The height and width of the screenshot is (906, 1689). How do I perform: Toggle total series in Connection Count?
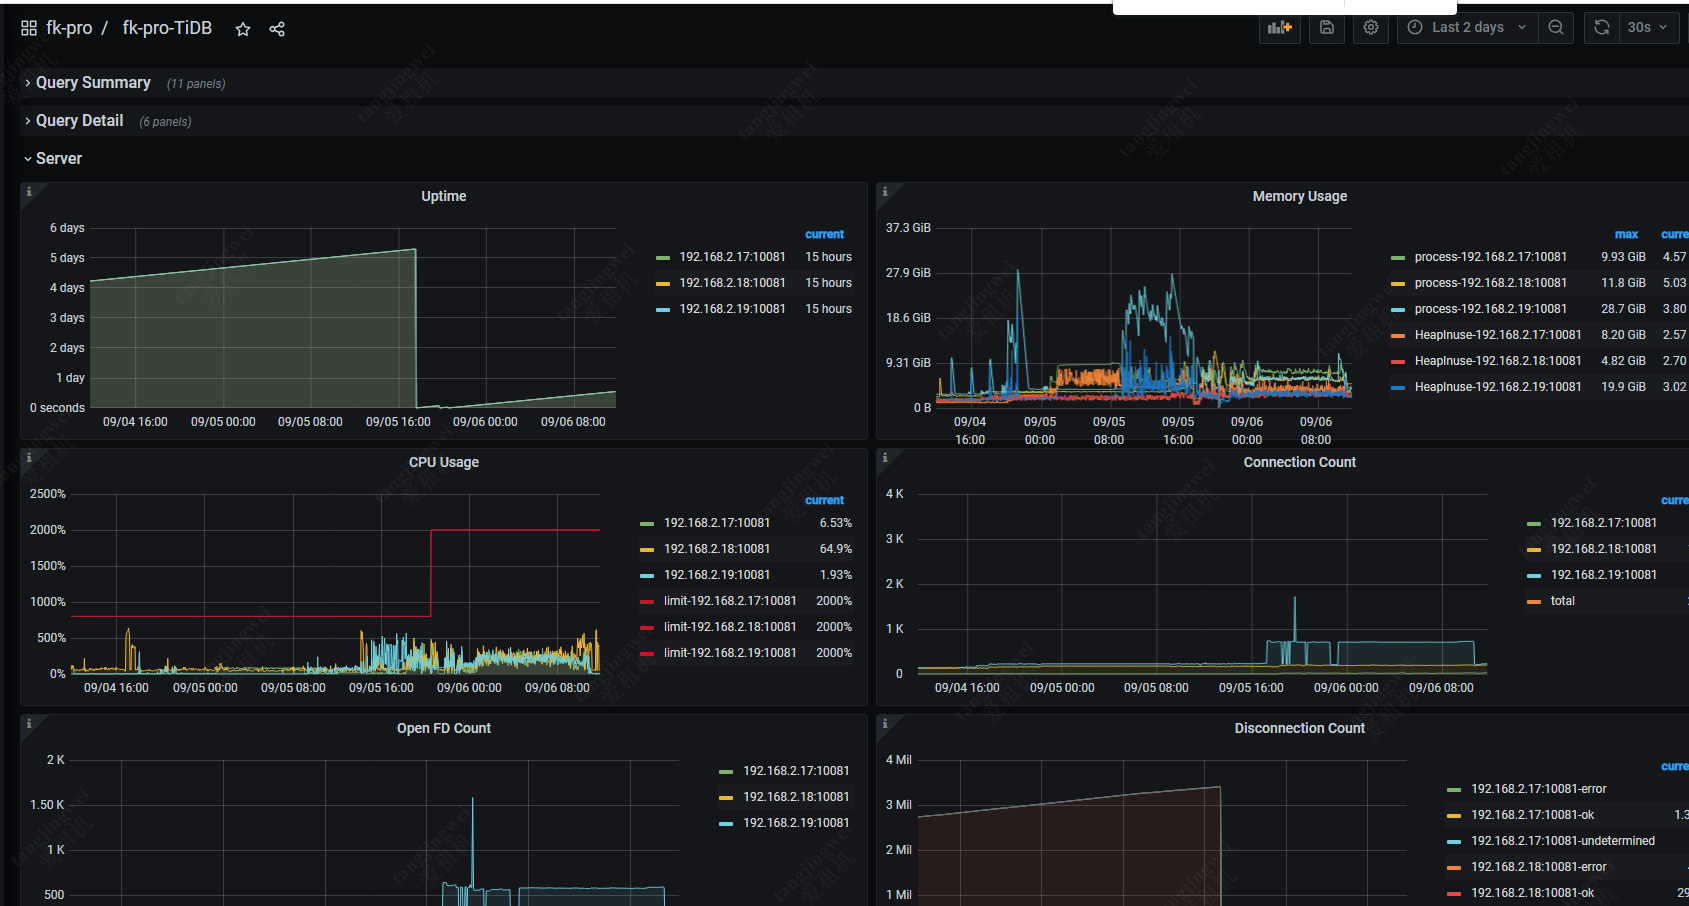click(1562, 601)
